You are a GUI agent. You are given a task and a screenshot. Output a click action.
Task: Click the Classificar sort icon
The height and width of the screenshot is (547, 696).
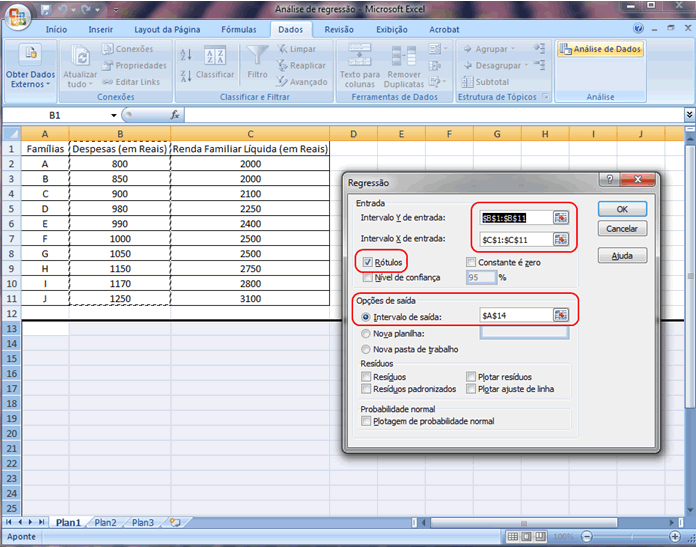[215, 57]
